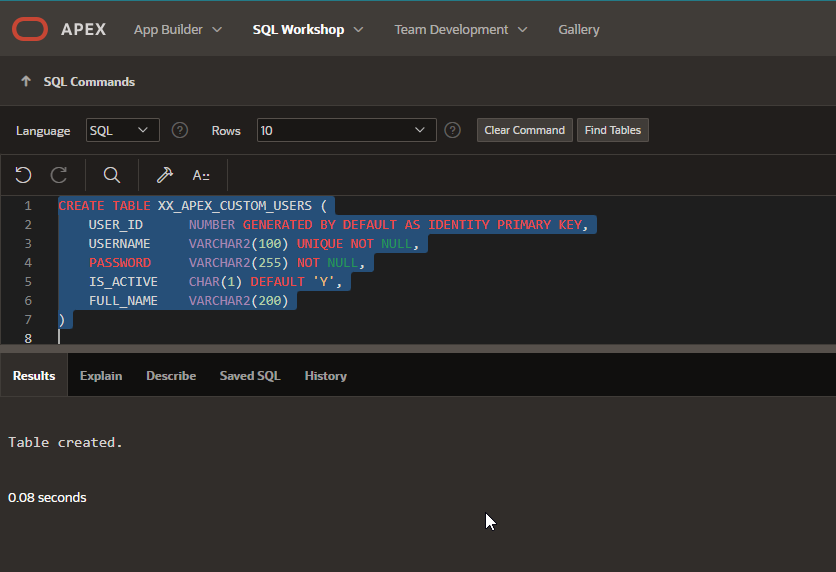Click the 0.08 seconds timing text
The image size is (836, 572).
[47, 497]
